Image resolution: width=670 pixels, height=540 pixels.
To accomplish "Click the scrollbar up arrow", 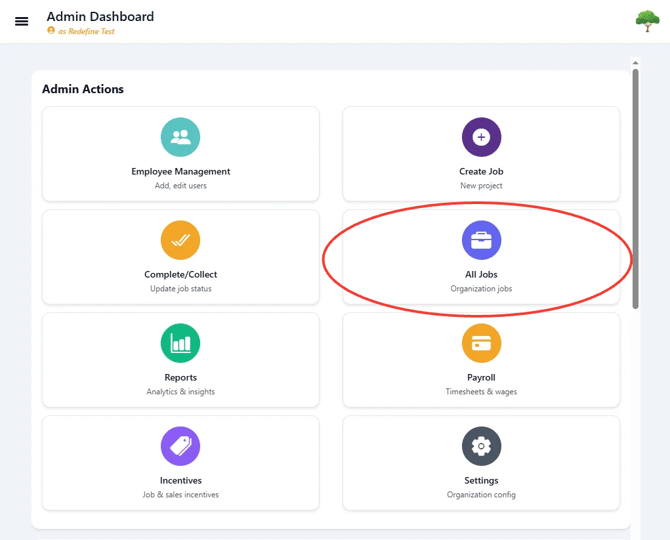I will [x=635, y=63].
